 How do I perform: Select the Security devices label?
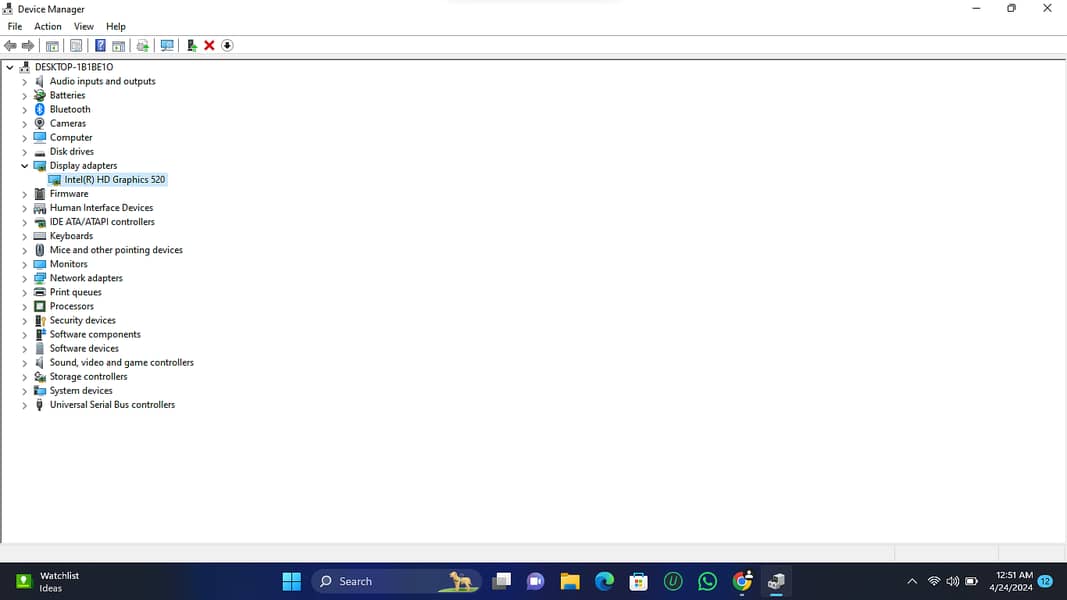[82, 320]
